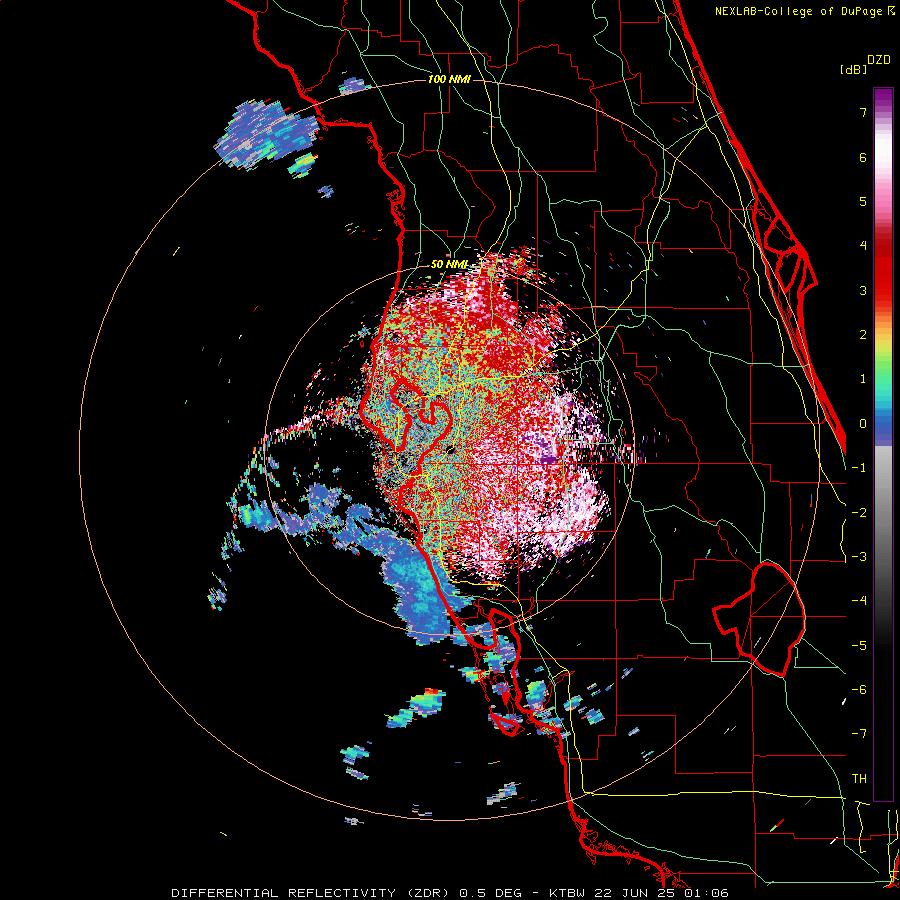Click the 3 value on the scale
Screen dimensions: 900x900
[x=863, y=290]
